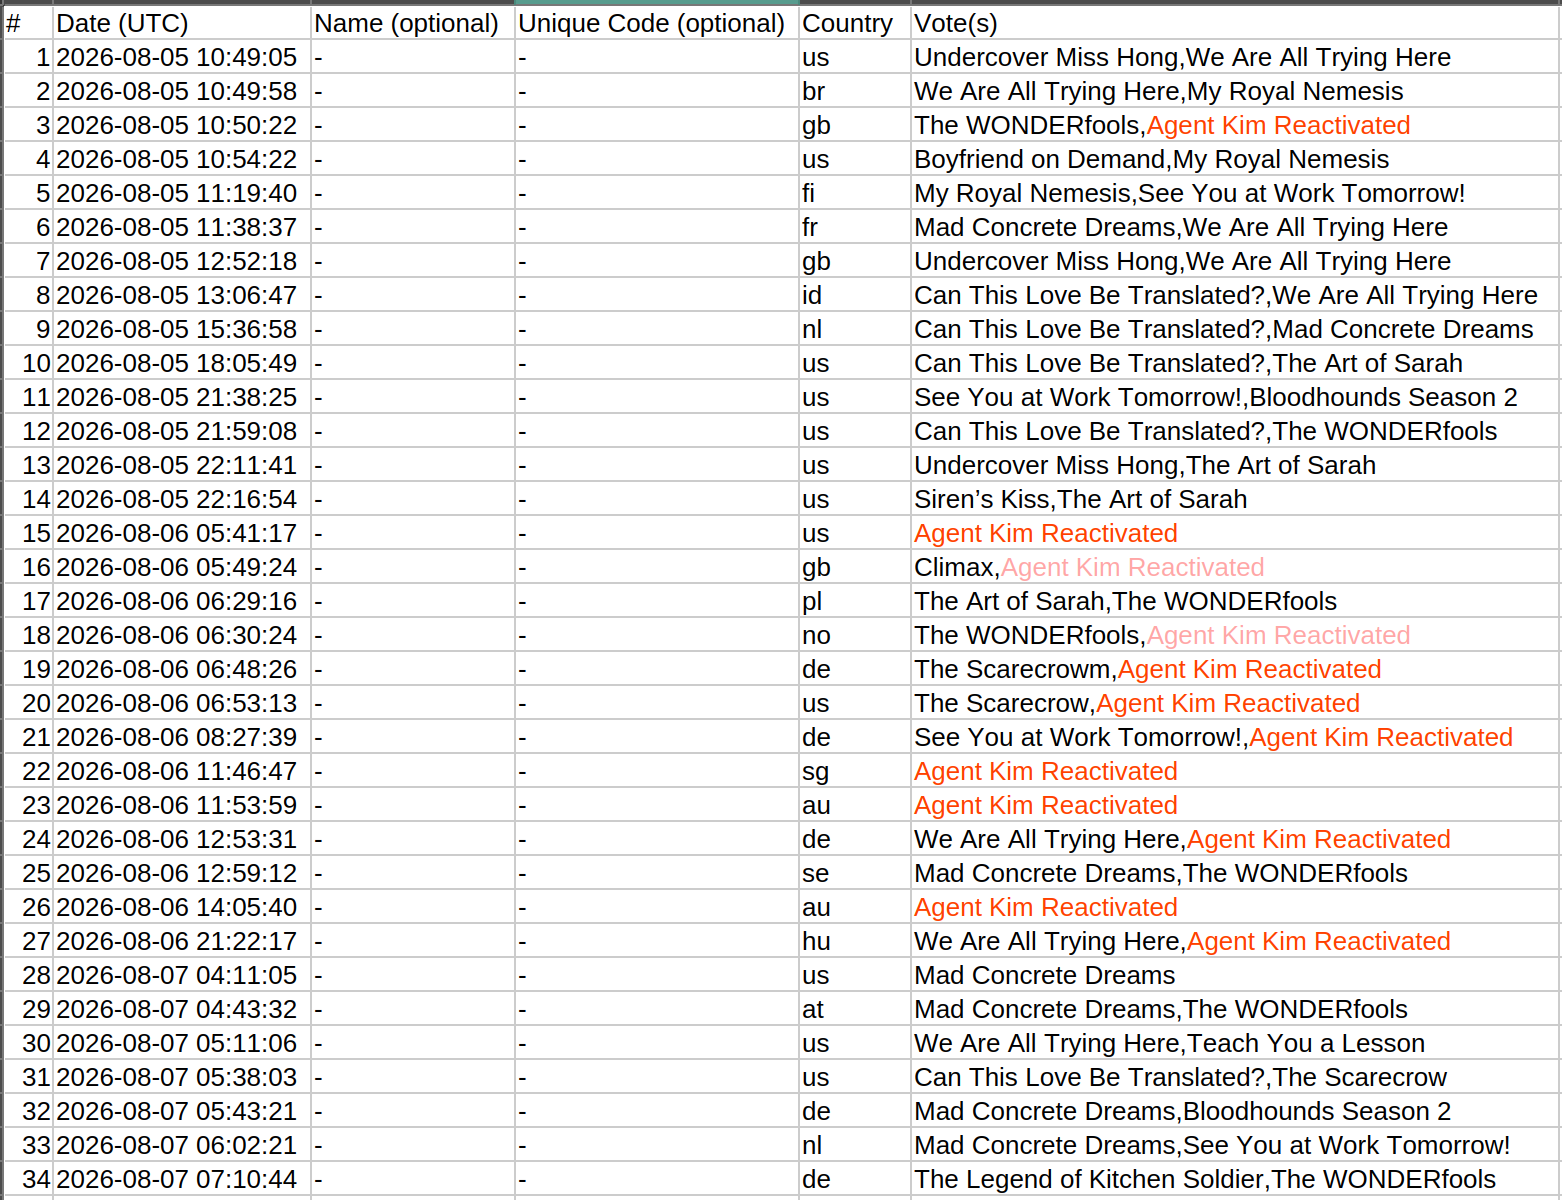Click "Can This Love Be Translated?,The WONDERfools" cell
The width and height of the screenshot is (1562, 1200).
click(x=1235, y=431)
